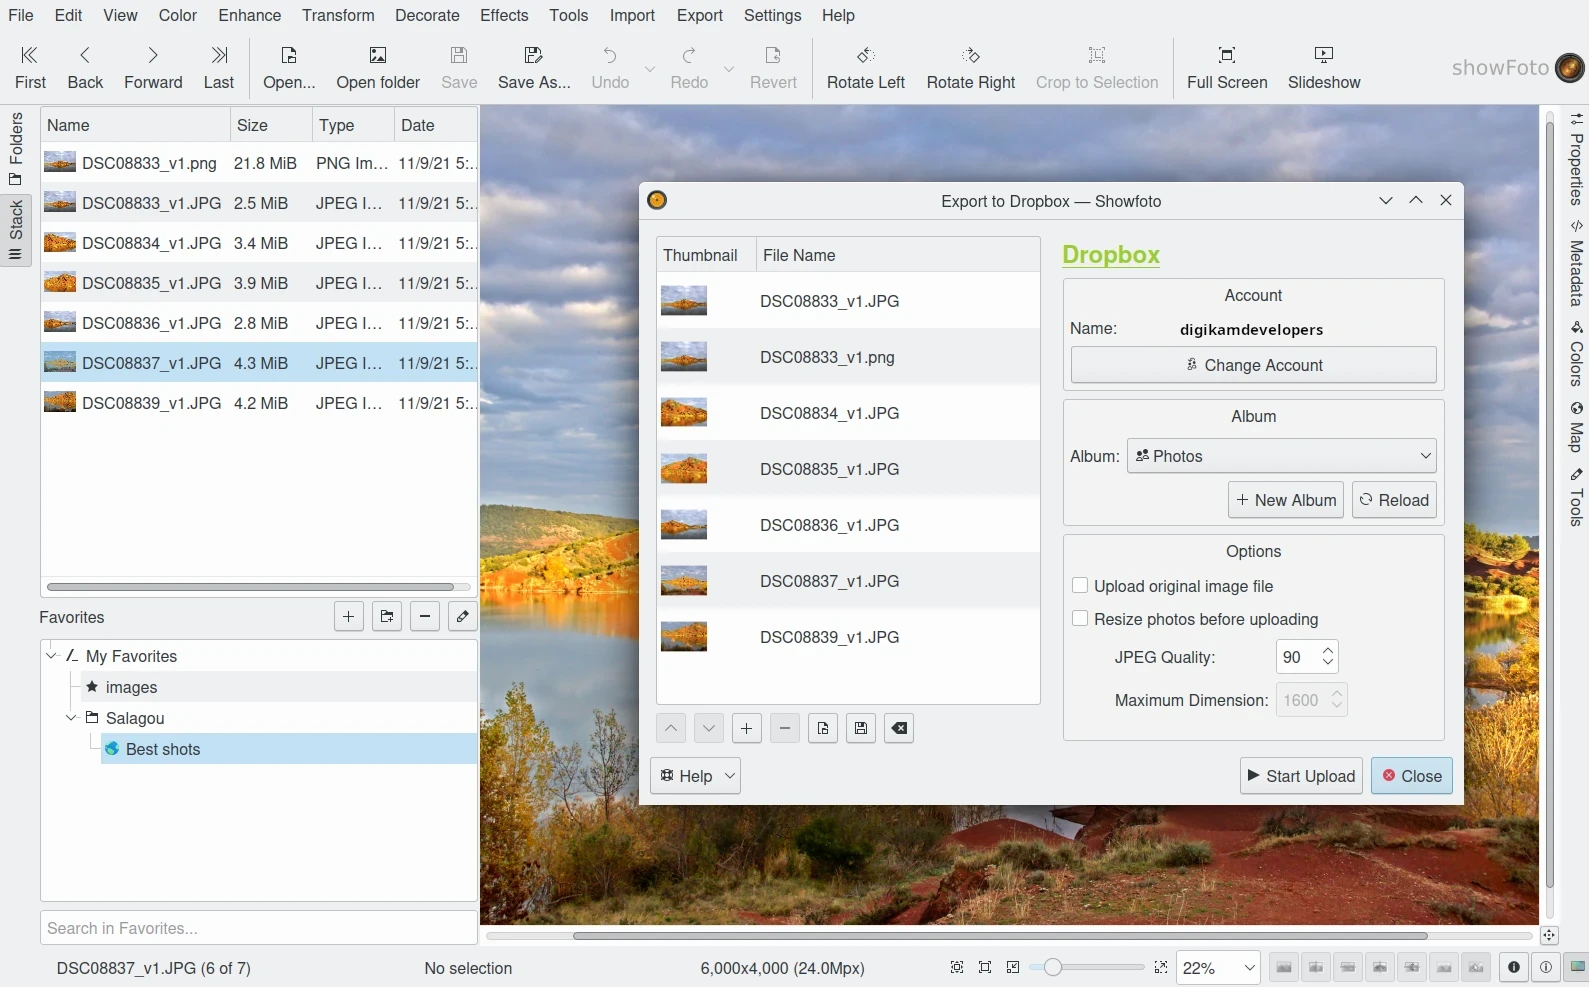This screenshot has height=987, width=1589.
Task: Click the zoom slider handle in the status bar
Action: pyautogui.click(x=1052, y=967)
